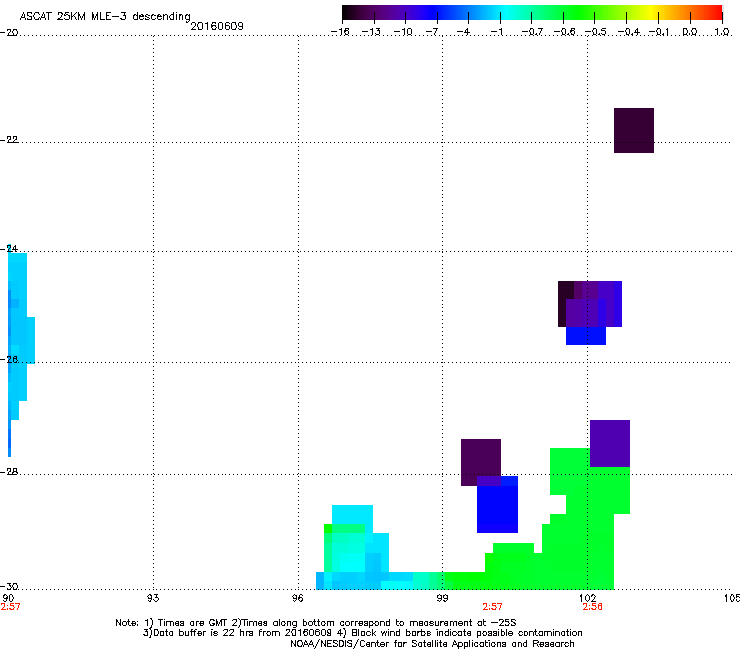Click the light blue strip along longitude 90
Viewport: 740px width, 650px height.
pos(17,349)
